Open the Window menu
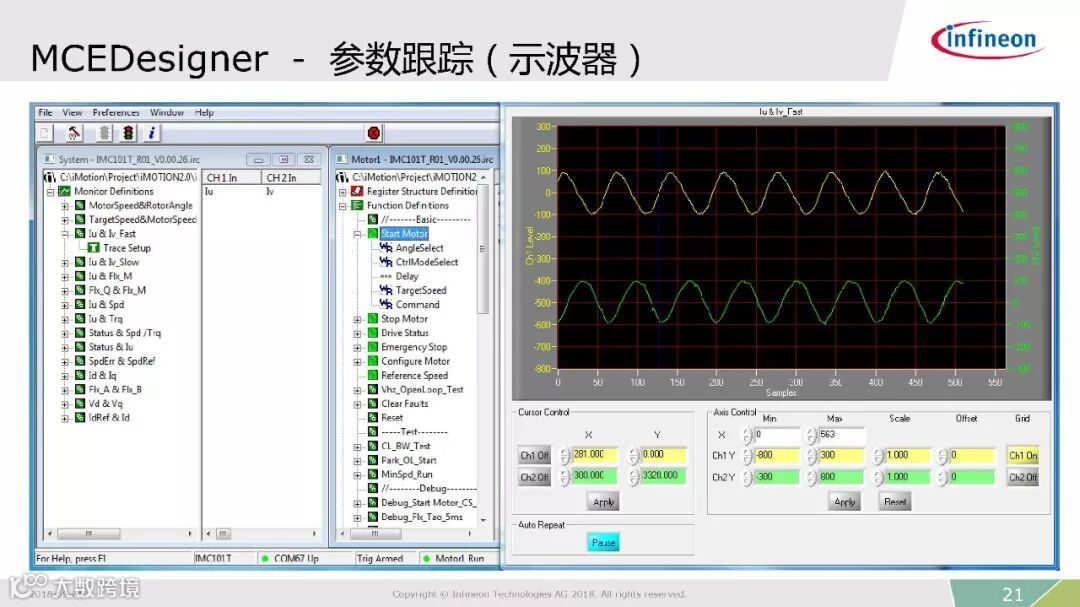1080x607 pixels. click(x=167, y=112)
